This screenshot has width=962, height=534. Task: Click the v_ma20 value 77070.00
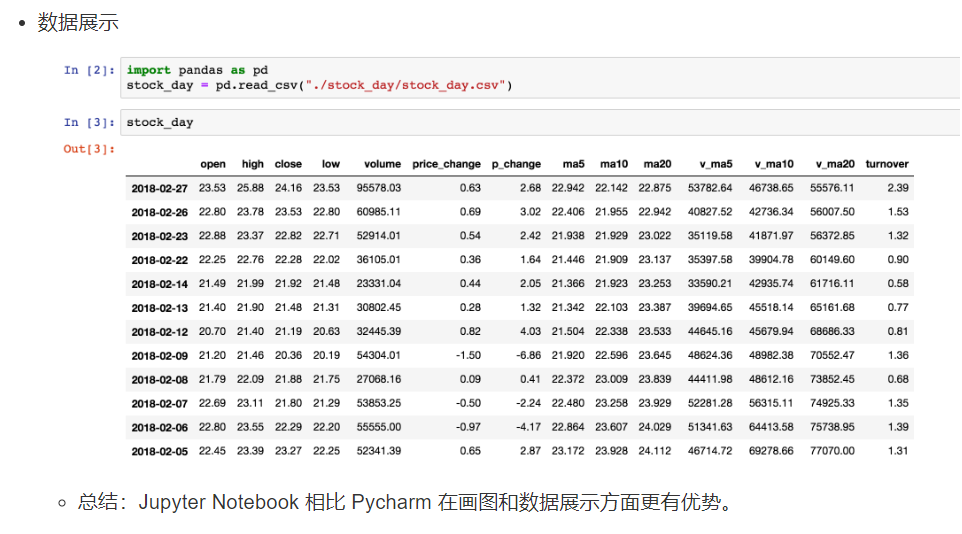coord(832,451)
